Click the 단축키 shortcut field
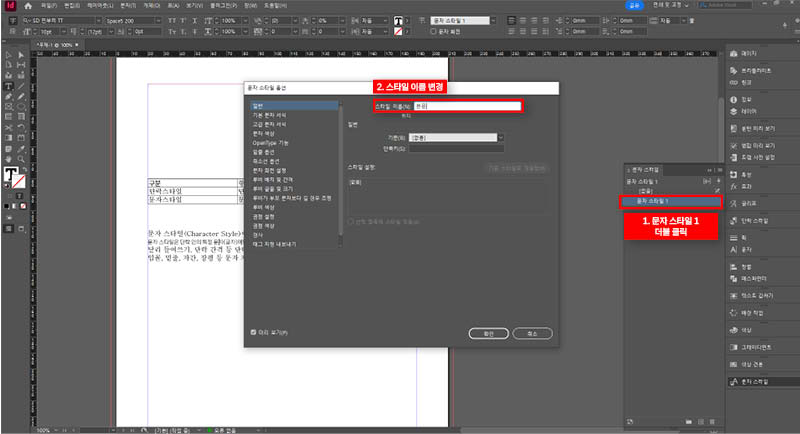800x434 pixels. [x=456, y=148]
